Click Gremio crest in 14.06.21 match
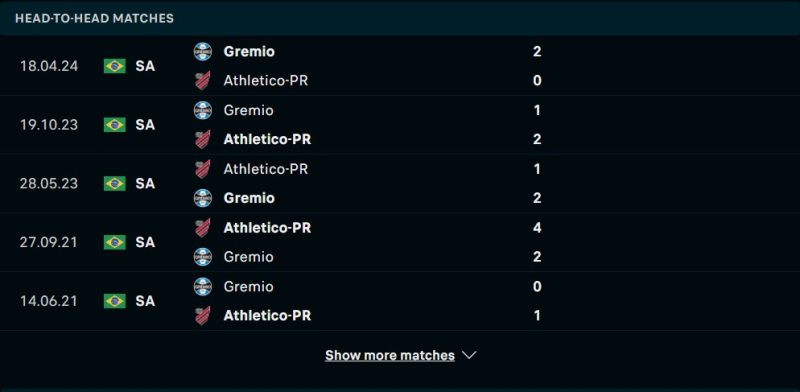 click(x=203, y=286)
